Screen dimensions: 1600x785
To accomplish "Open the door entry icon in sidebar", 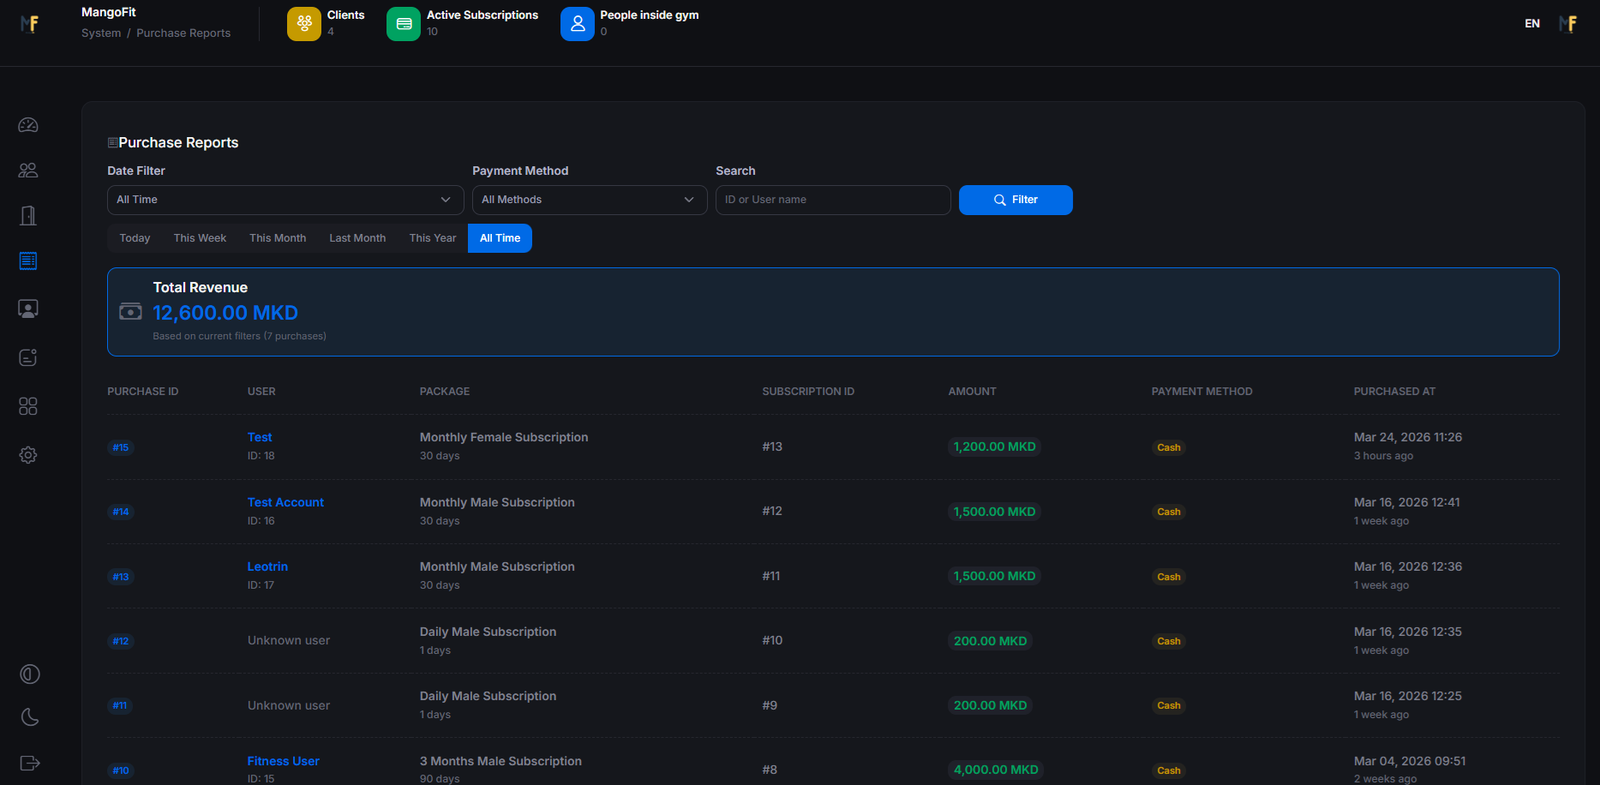I will click(28, 215).
